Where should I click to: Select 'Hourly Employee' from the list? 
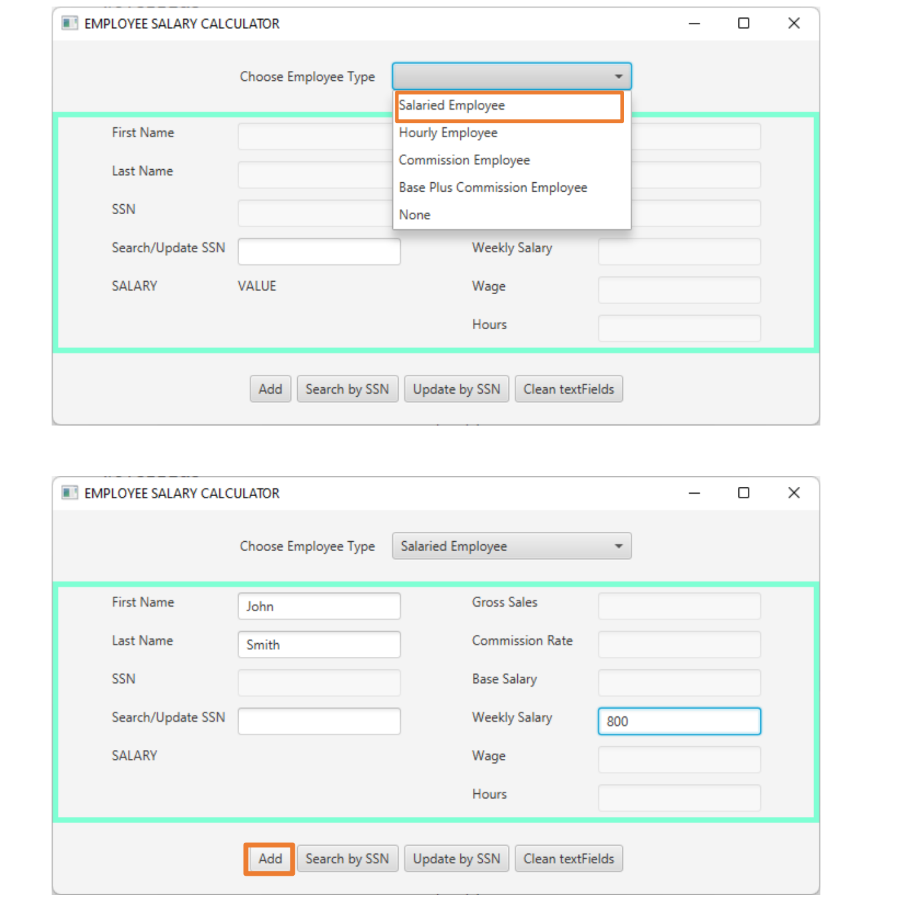coord(447,132)
